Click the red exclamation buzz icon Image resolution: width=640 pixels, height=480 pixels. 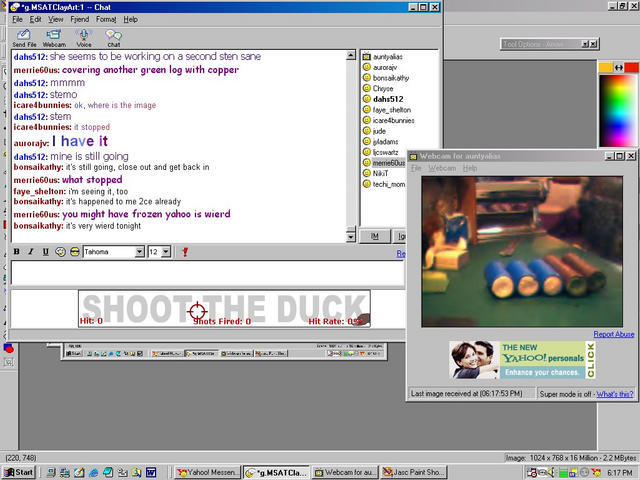[185, 252]
